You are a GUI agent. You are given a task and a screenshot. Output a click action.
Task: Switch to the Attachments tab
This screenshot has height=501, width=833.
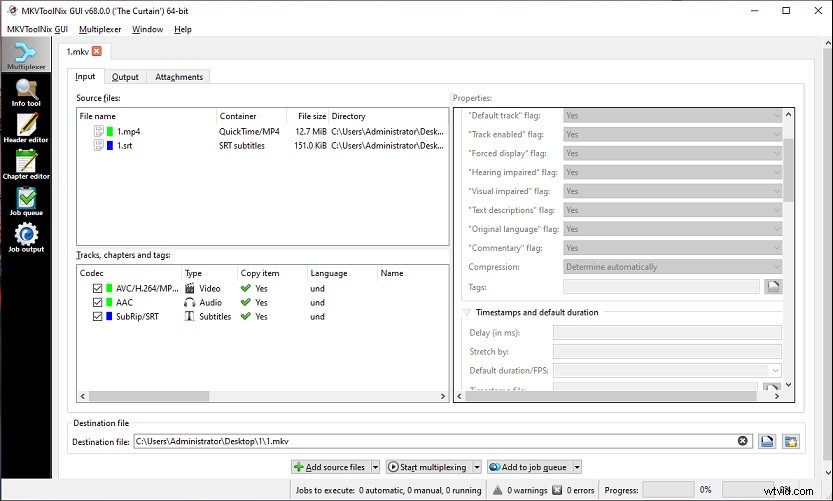(178, 77)
